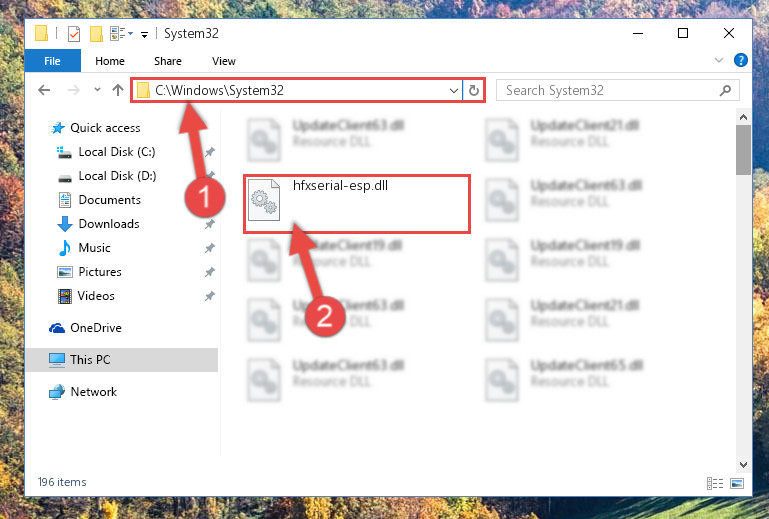Expand the ribbon with the chevron
The height and width of the screenshot is (519, 769).
click(x=719, y=60)
